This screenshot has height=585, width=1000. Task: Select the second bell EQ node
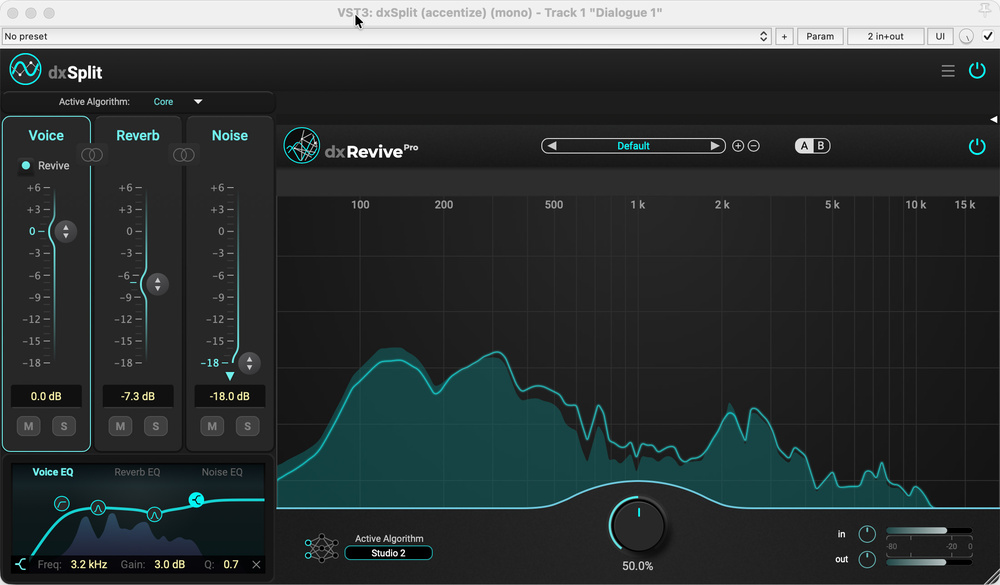[154, 514]
